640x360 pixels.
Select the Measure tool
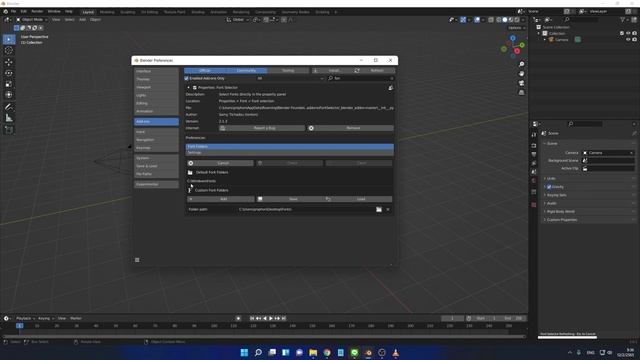pos(9,118)
